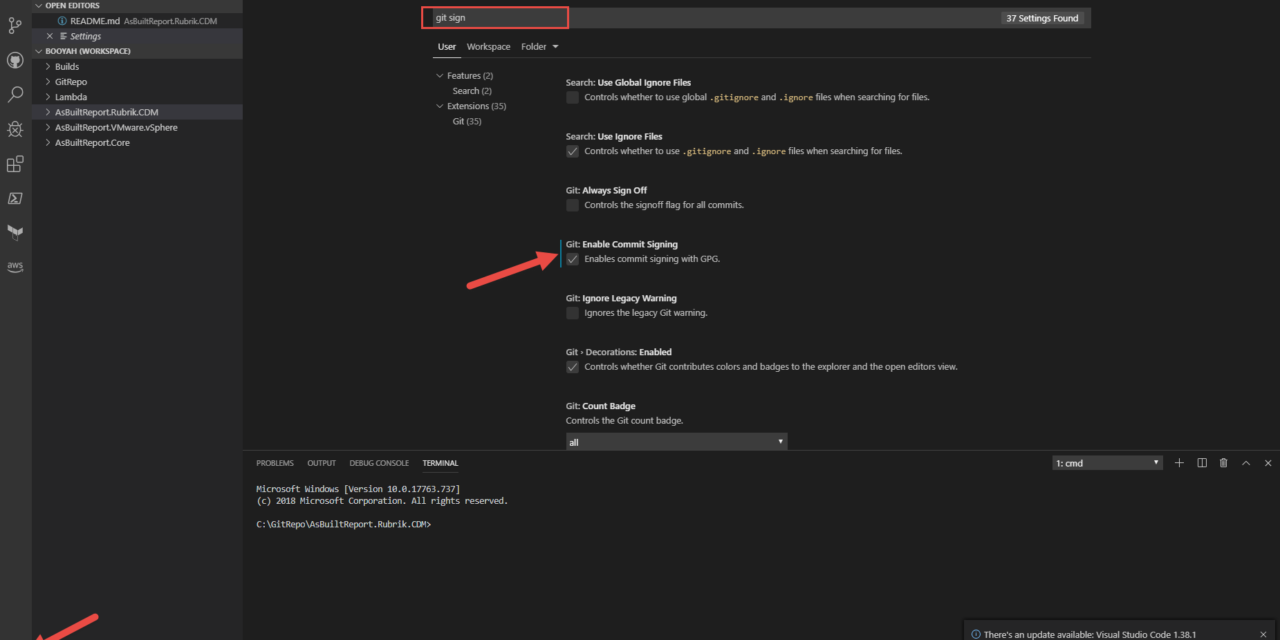Image resolution: width=1280 pixels, height=640 pixels.
Task: Close the Settings editor in Open Editors
Action: 50,36
